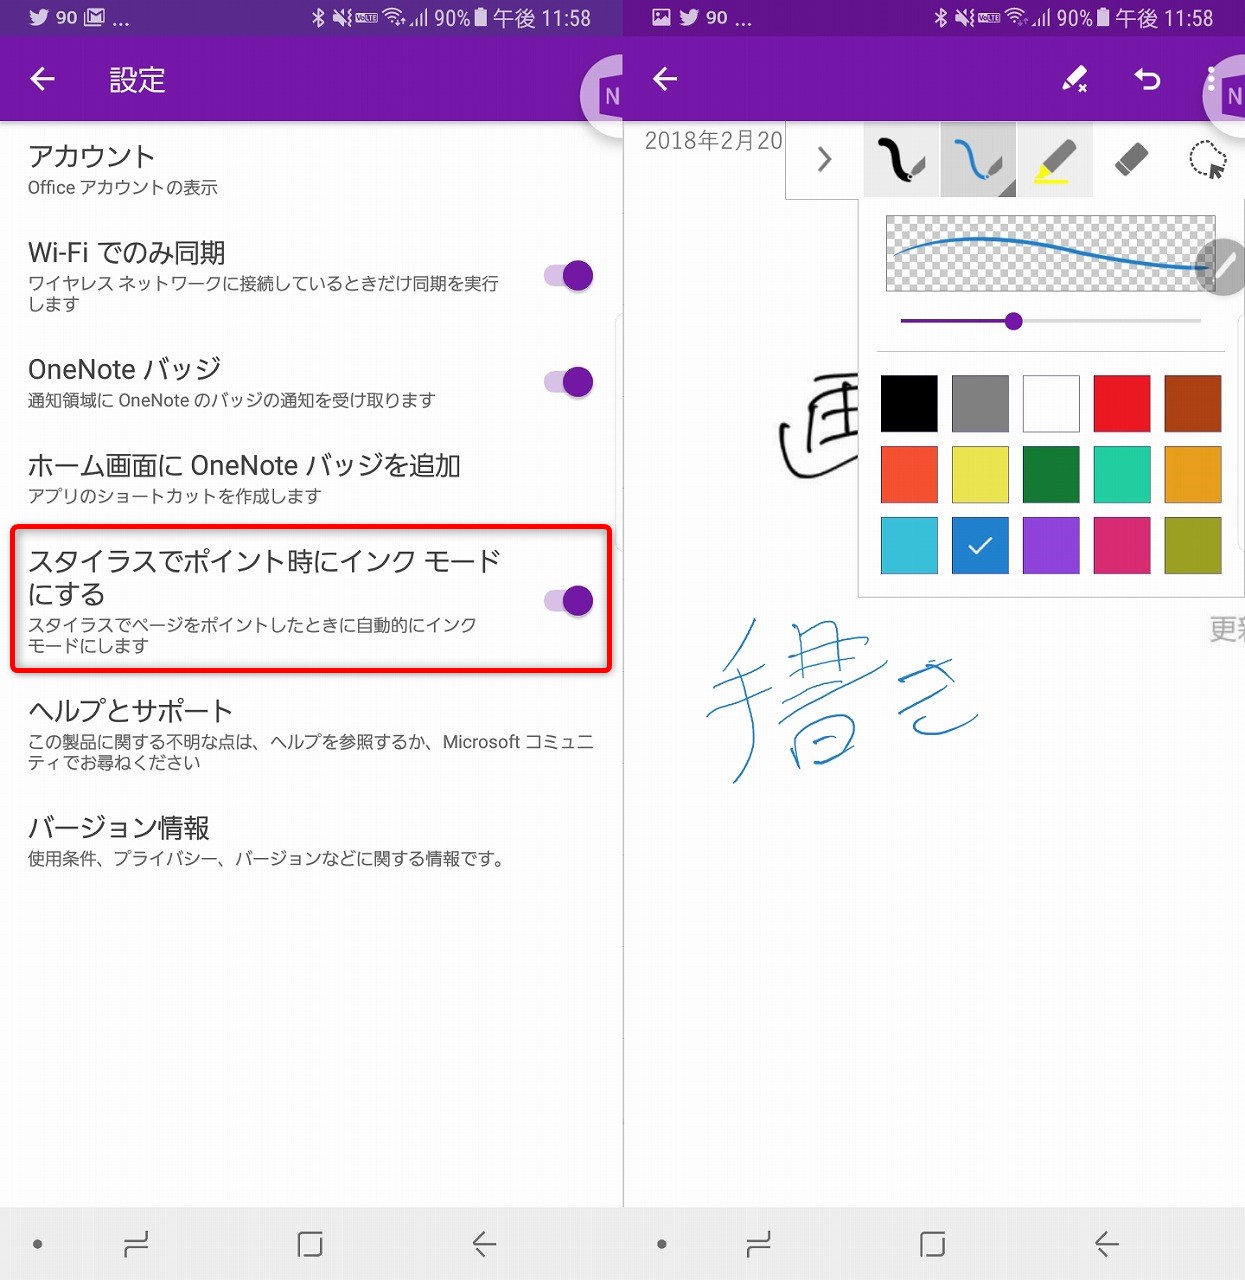
Task: Undo the last ink stroke
Action: point(1148,79)
